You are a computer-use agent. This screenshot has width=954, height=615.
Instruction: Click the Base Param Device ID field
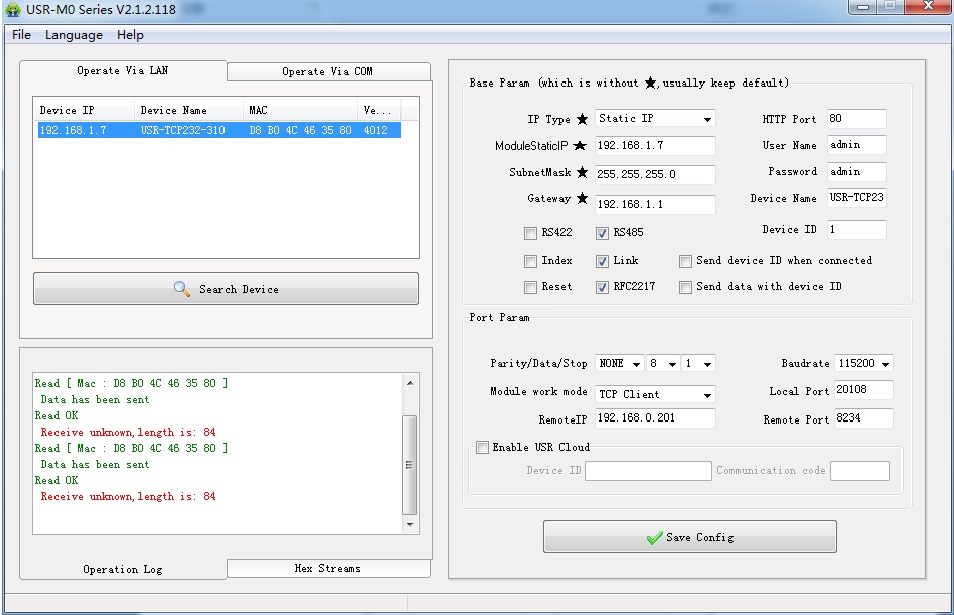point(857,229)
